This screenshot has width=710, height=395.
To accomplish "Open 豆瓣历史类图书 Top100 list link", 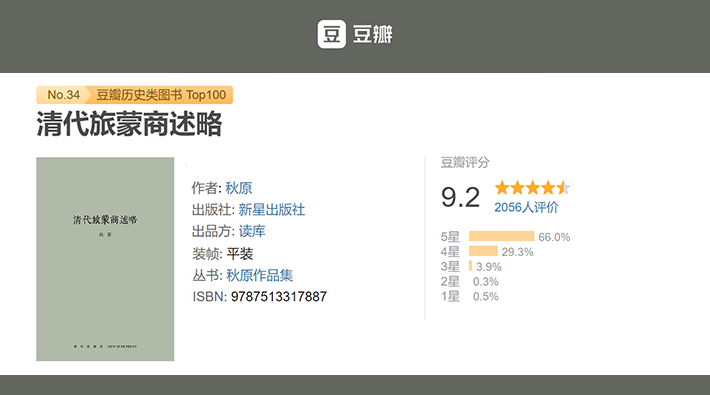I will 161,95.
